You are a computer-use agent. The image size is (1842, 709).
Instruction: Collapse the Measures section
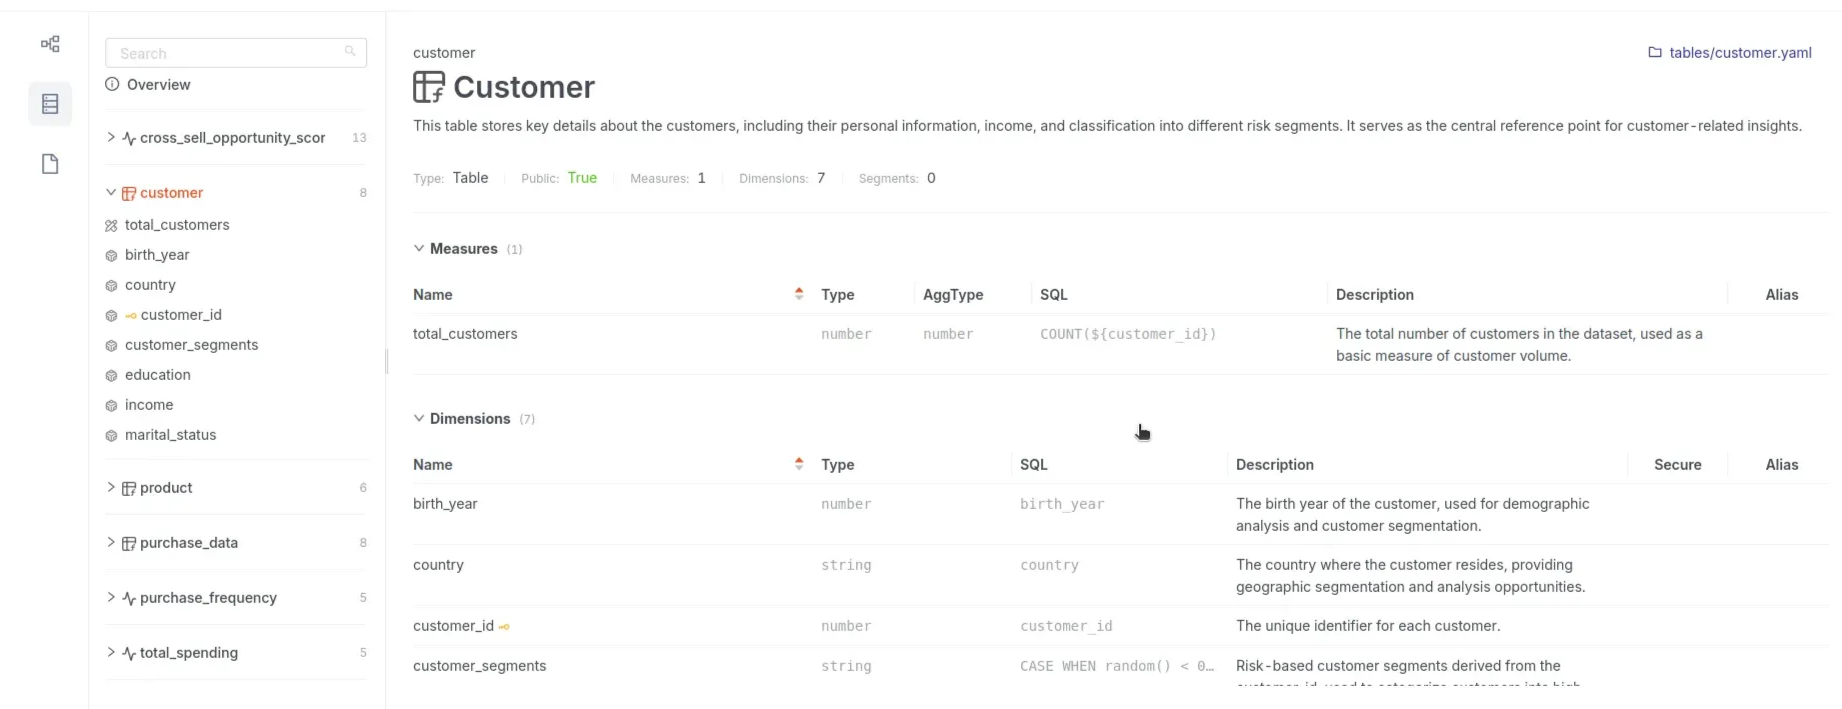pyautogui.click(x=419, y=248)
